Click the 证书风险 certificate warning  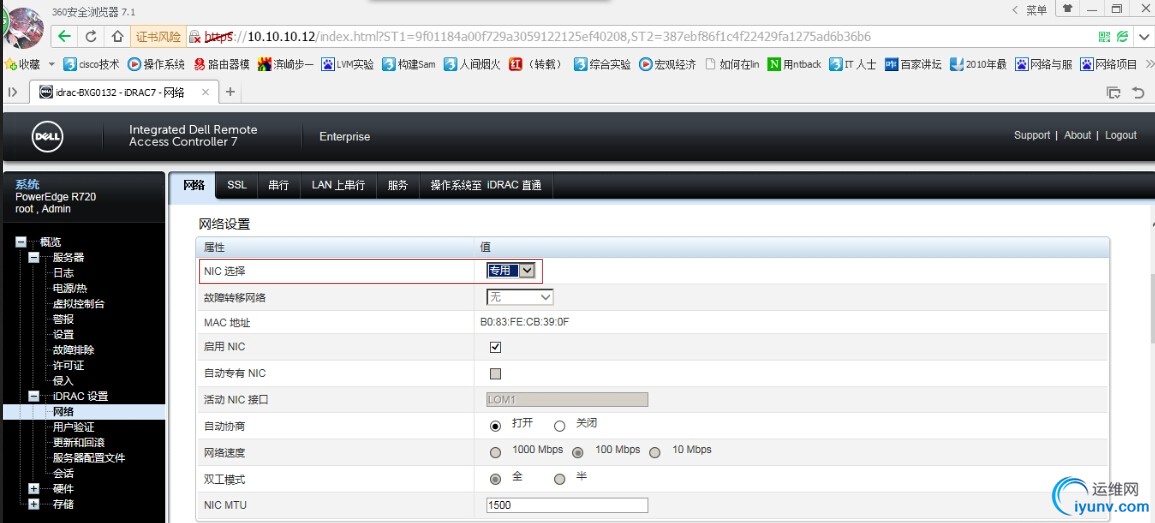pyautogui.click(x=158, y=36)
